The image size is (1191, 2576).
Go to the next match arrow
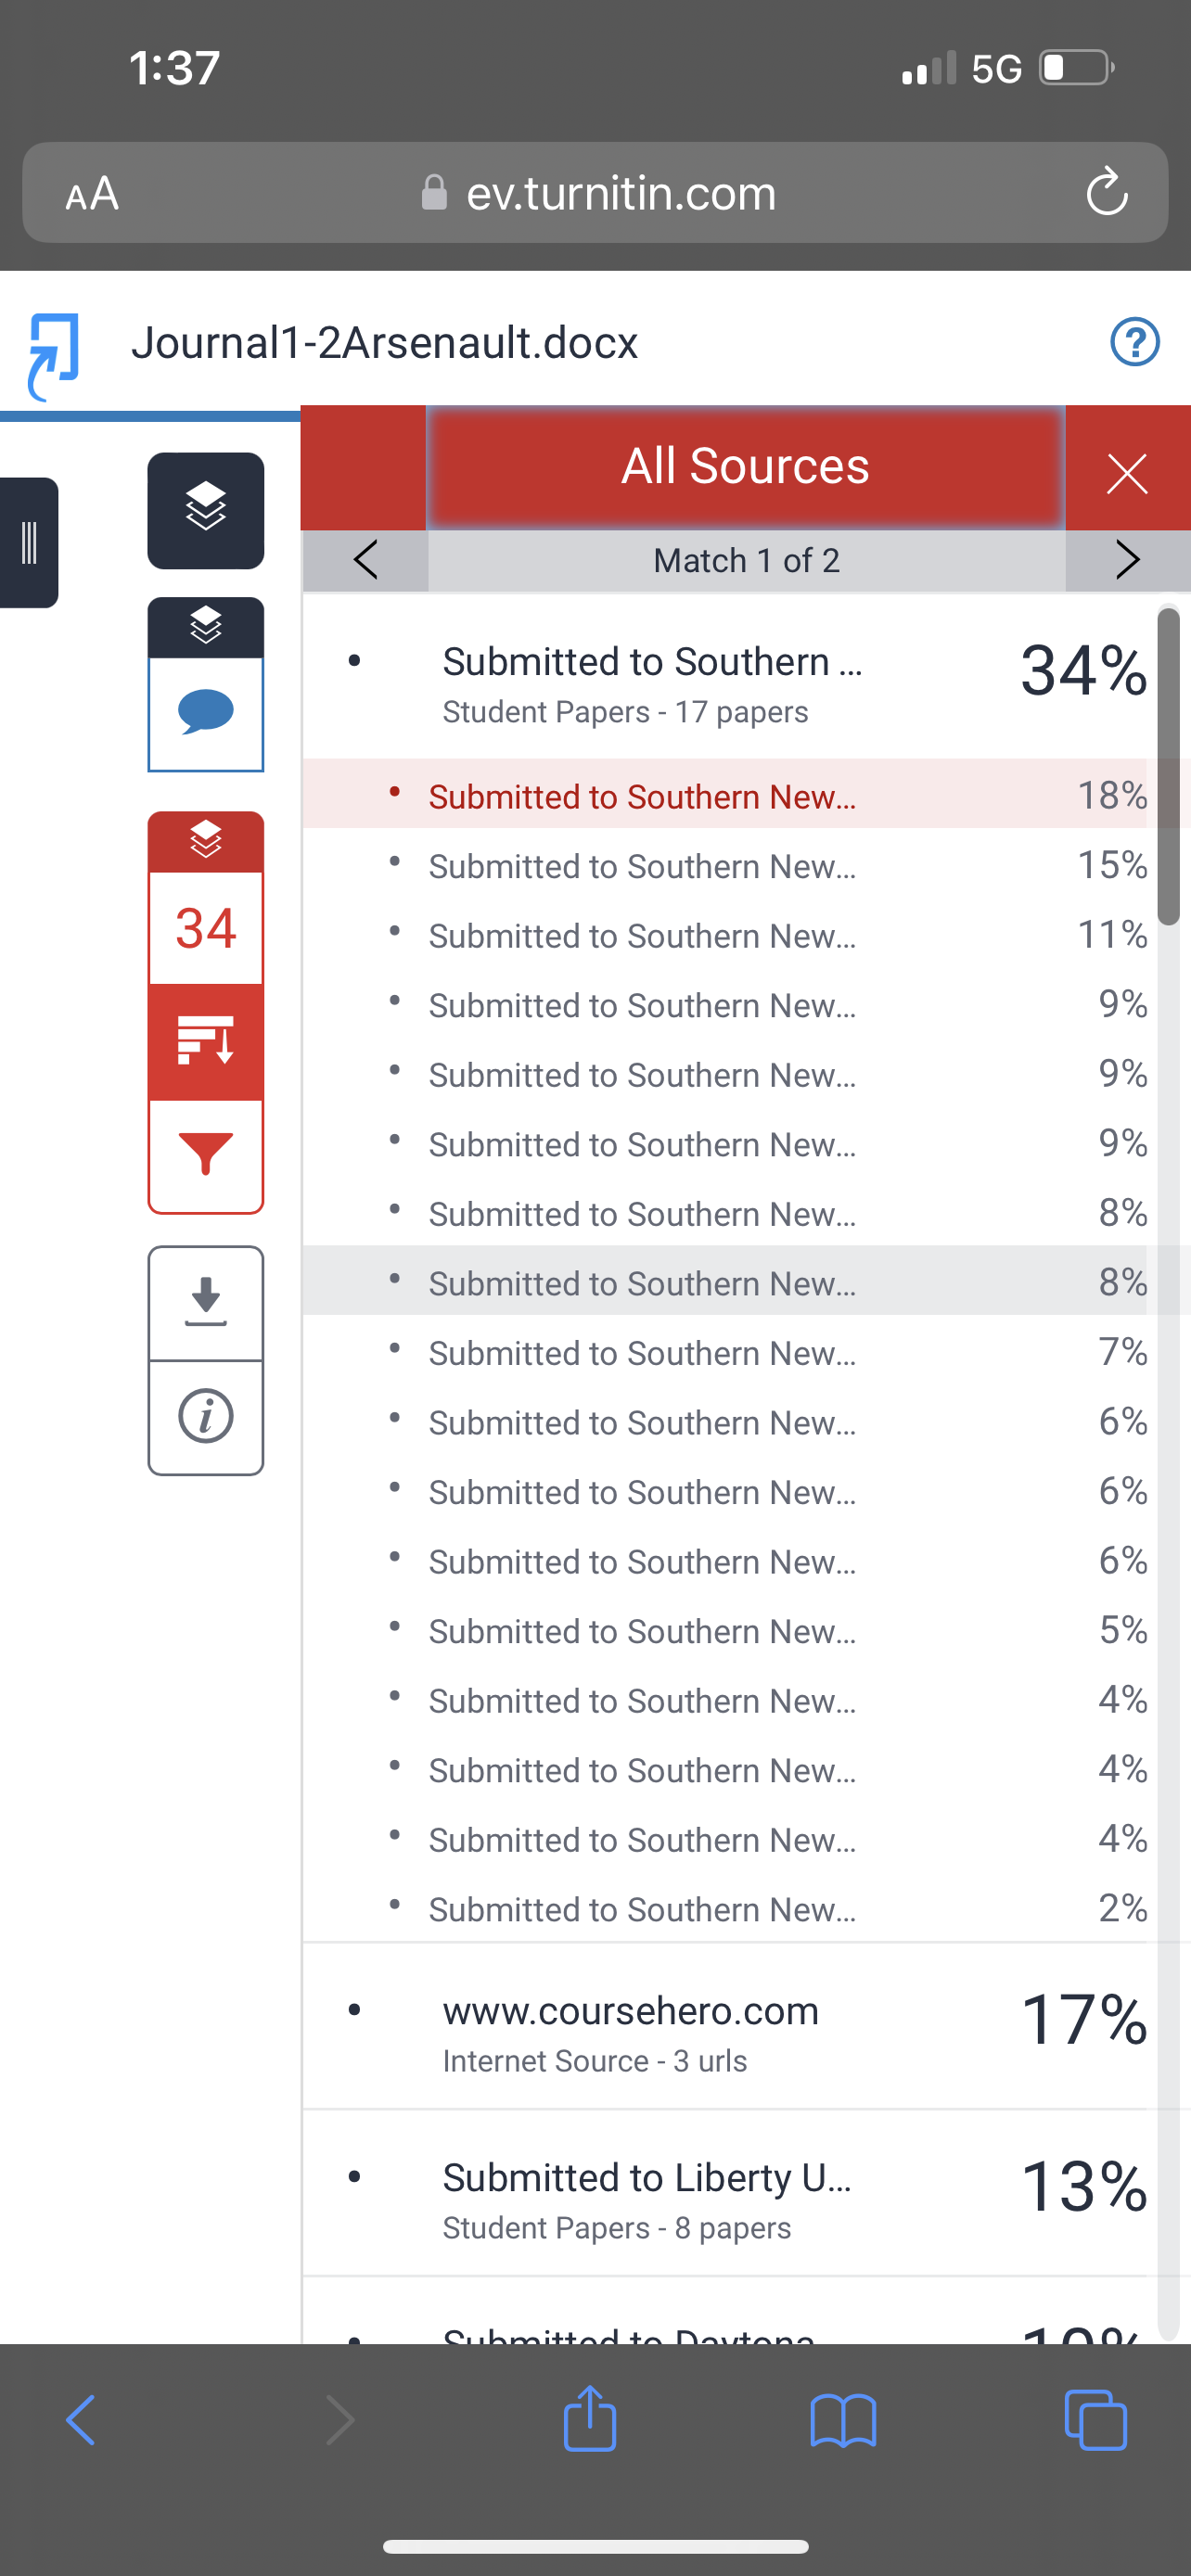tap(1127, 560)
